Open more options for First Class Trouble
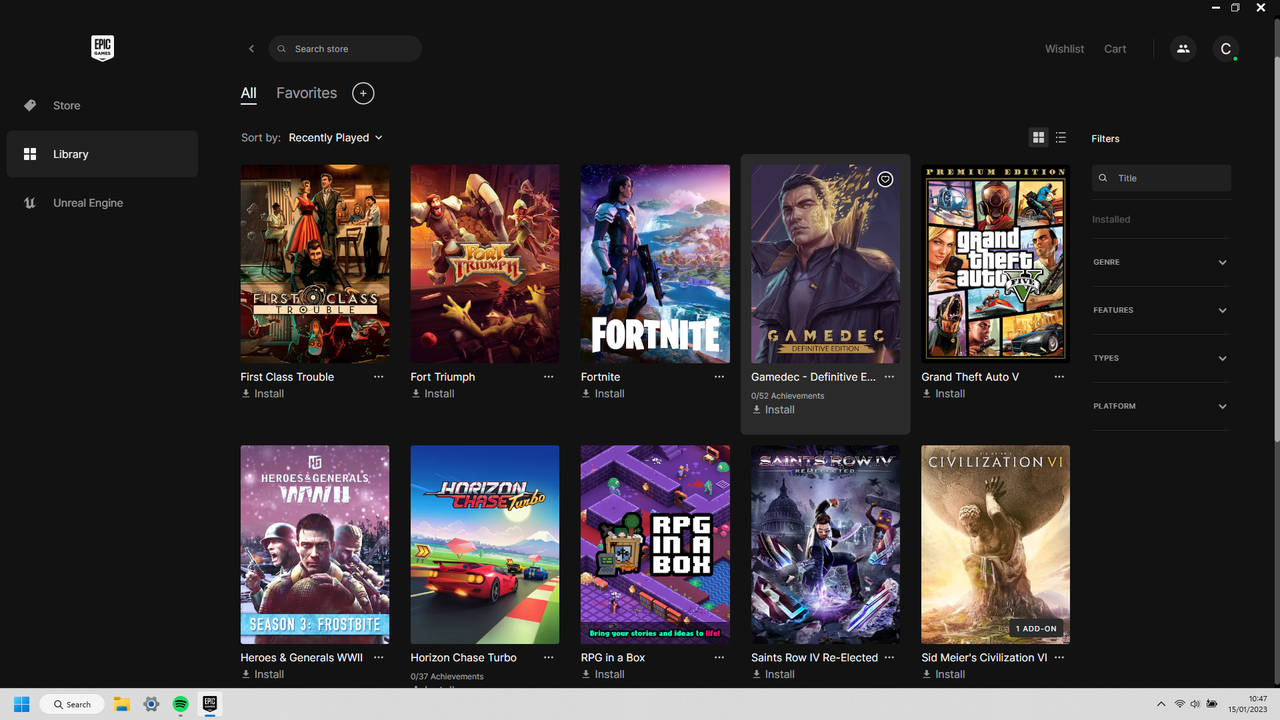The width and height of the screenshot is (1280, 720). [379, 377]
